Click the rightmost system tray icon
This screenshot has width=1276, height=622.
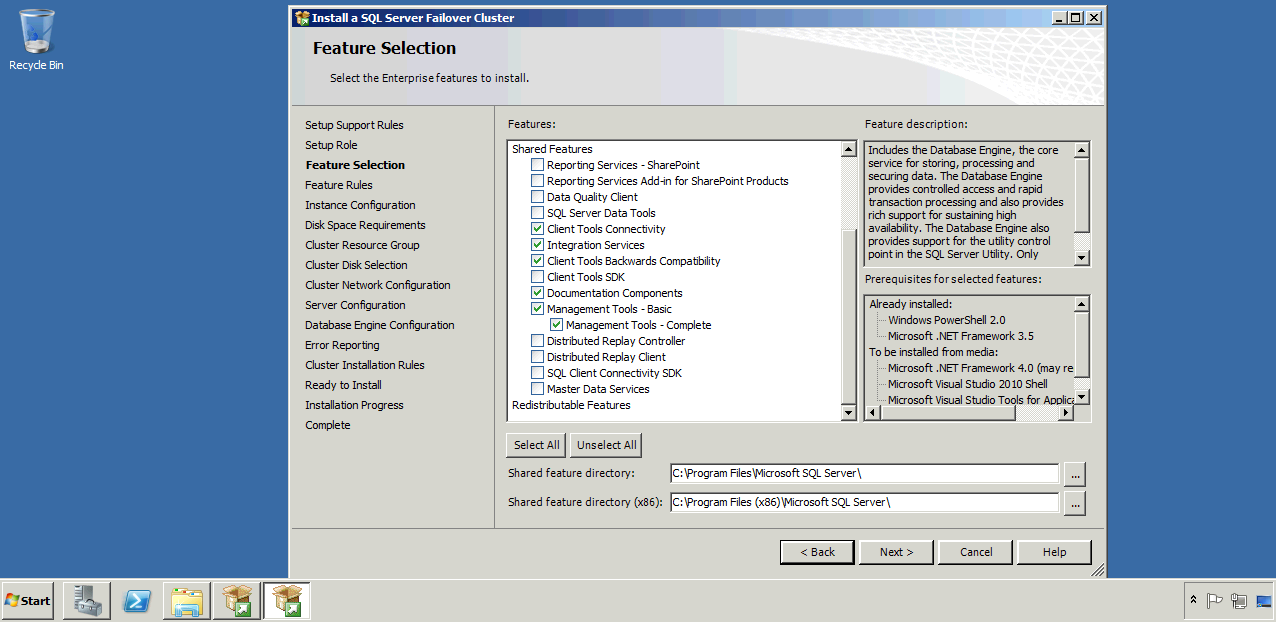point(1263,601)
